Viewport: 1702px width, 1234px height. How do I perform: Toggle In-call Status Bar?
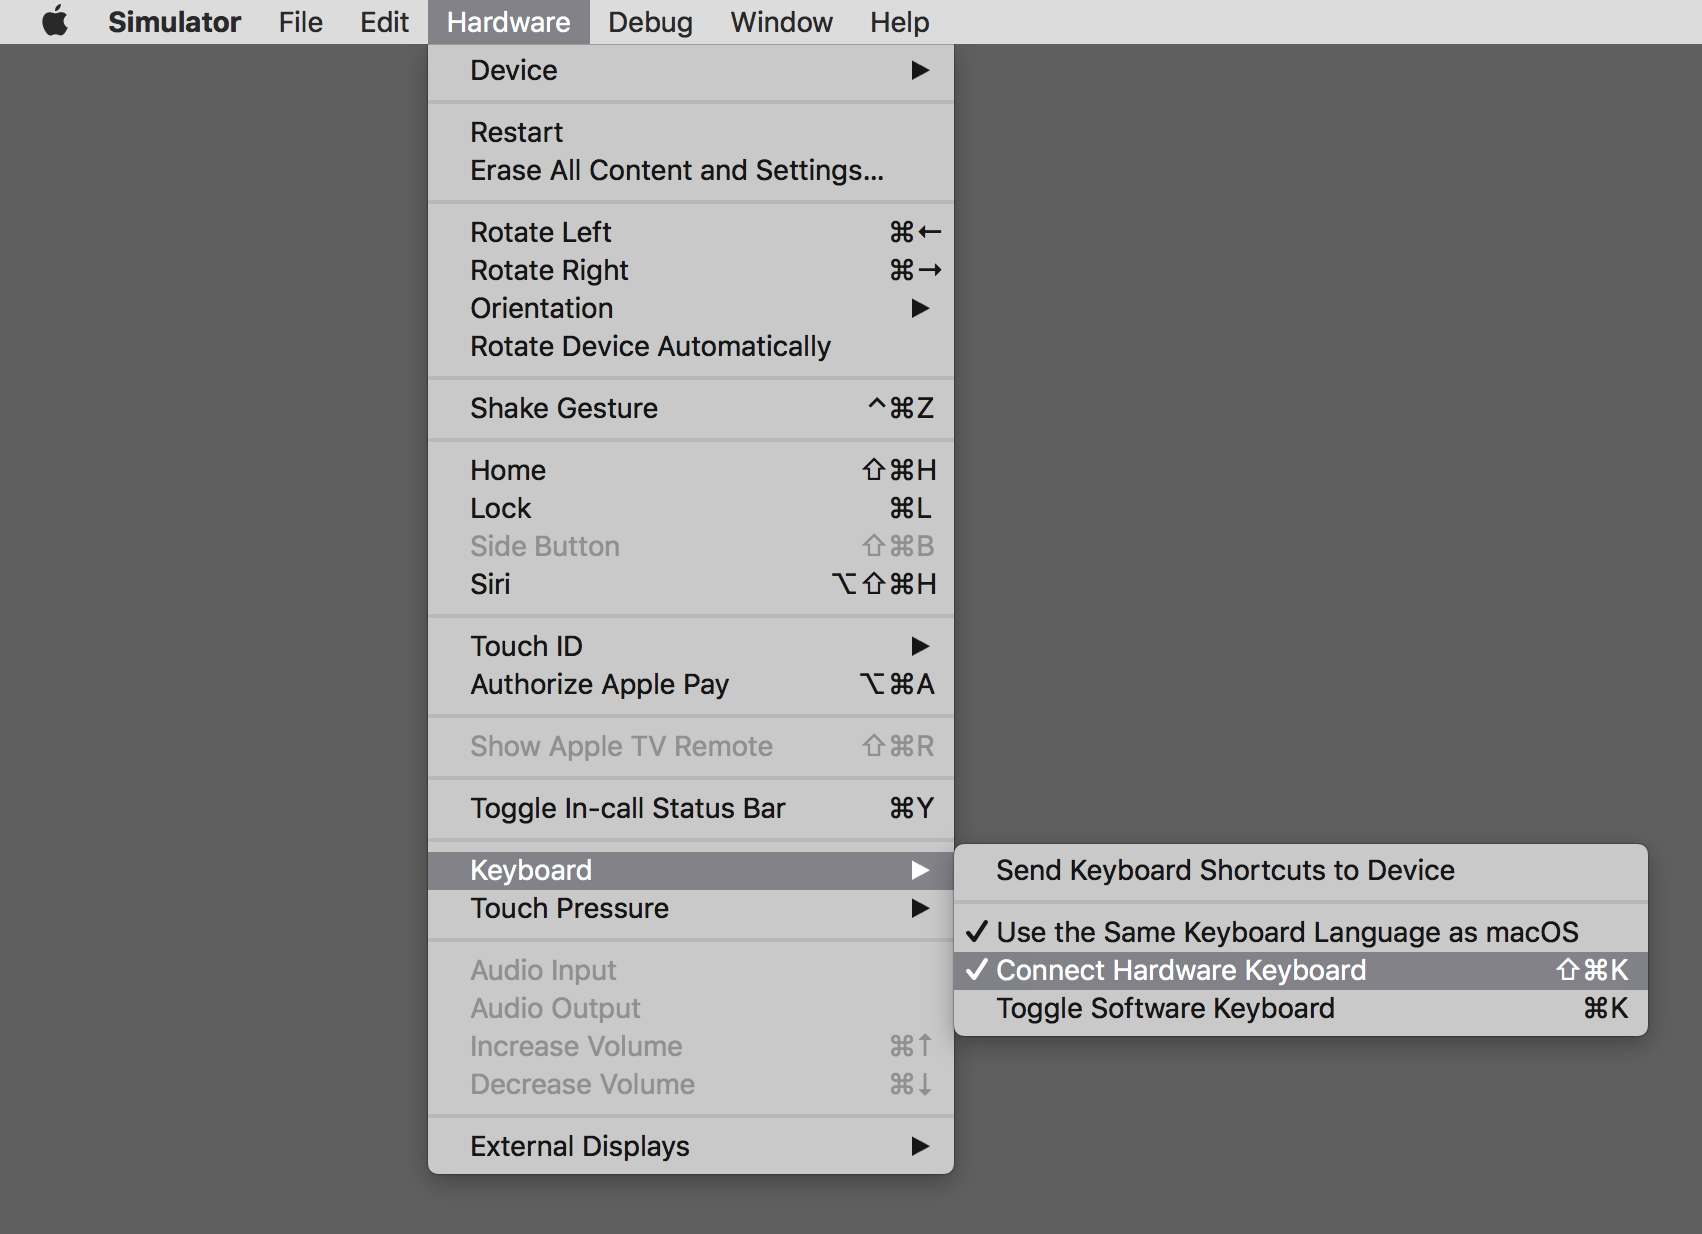(x=690, y=808)
